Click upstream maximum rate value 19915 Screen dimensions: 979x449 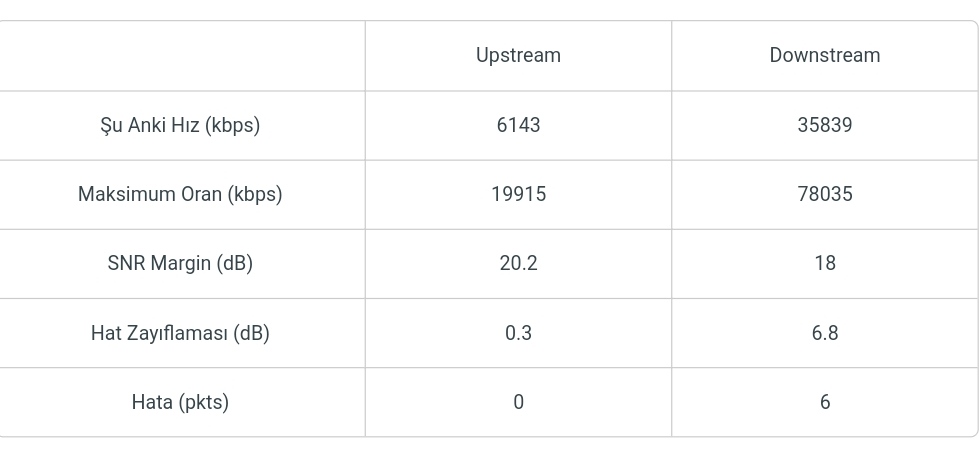pyautogui.click(x=518, y=194)
